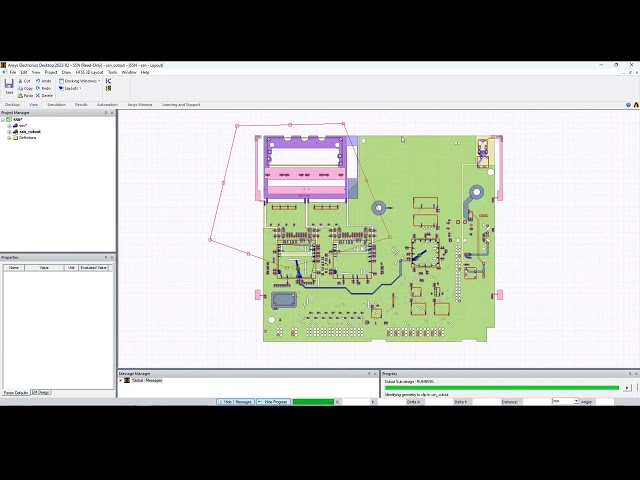Expand the Definitions folder node

click(x=9, y=138)
